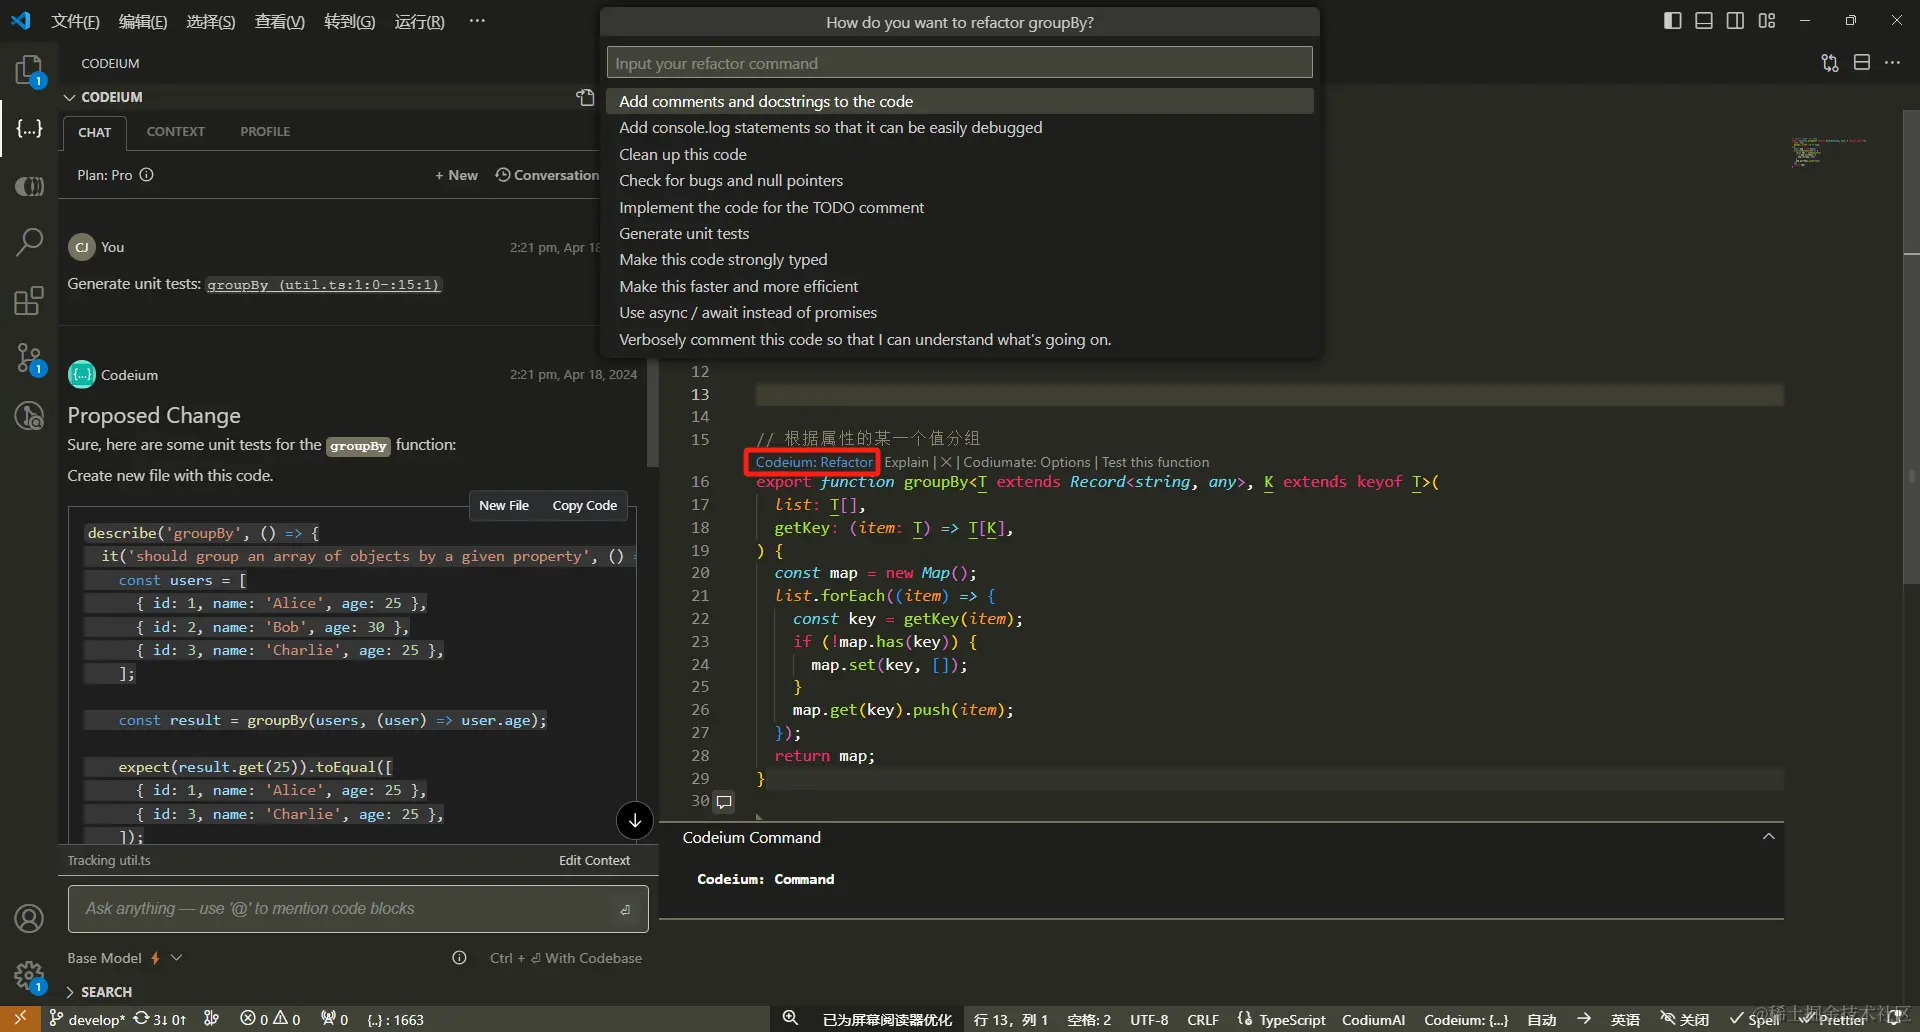The image size is (1920, 1032).
Task: Start a + New conversation
Action: tap(456, 175)
